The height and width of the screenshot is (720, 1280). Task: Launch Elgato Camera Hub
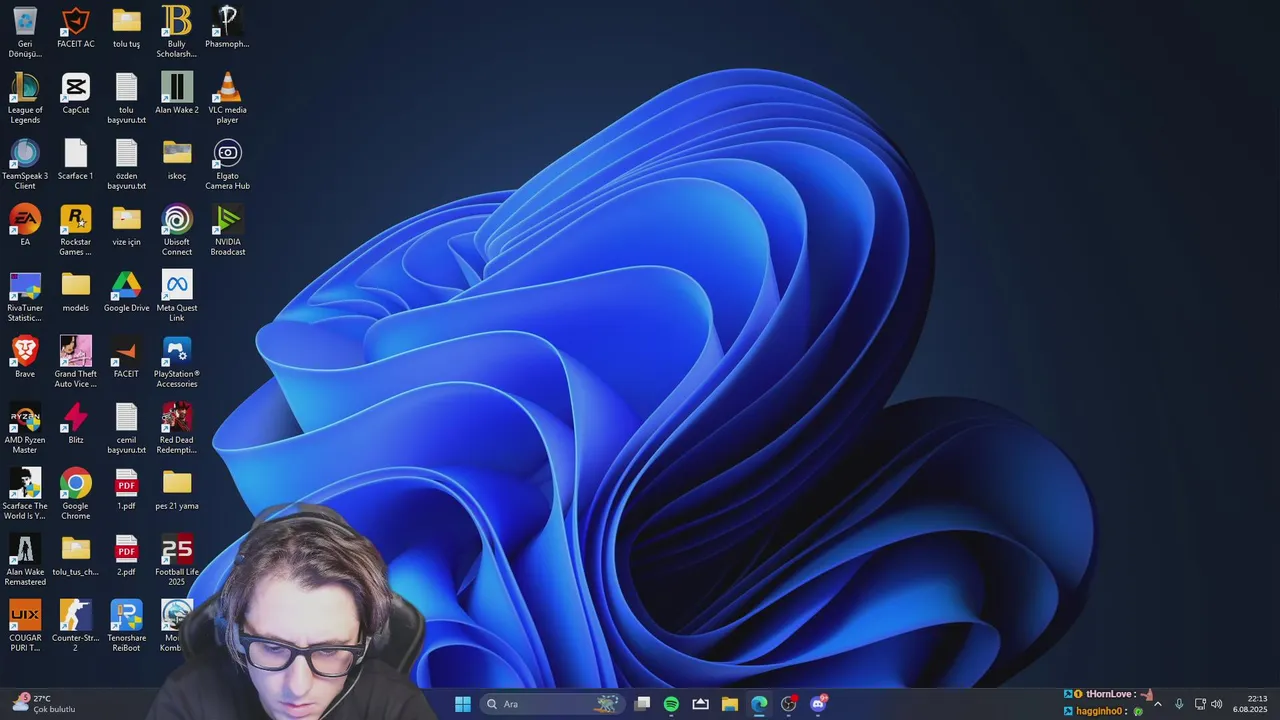pyautogui.click(x=227, y=163)
